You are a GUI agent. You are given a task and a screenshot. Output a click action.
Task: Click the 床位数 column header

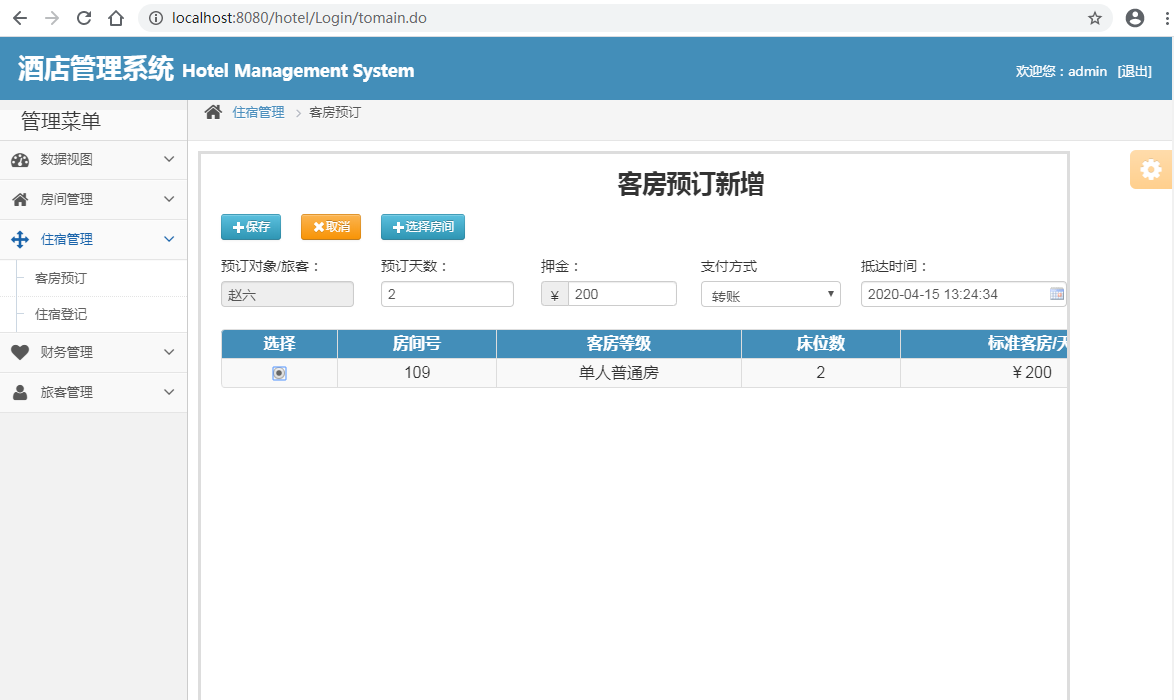pos(821,344)
